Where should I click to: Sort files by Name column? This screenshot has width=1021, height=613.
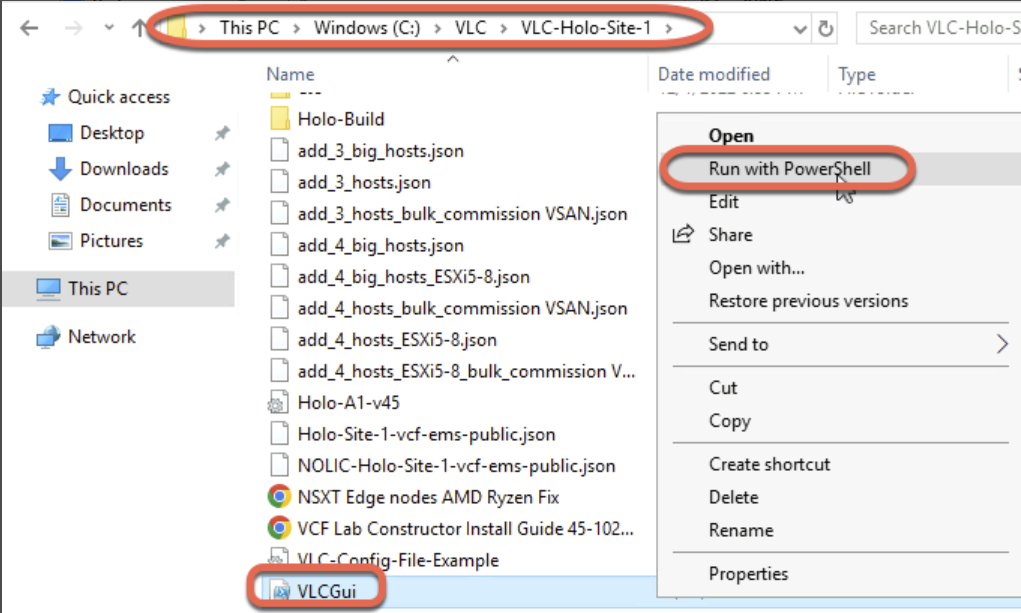(290, 74)
